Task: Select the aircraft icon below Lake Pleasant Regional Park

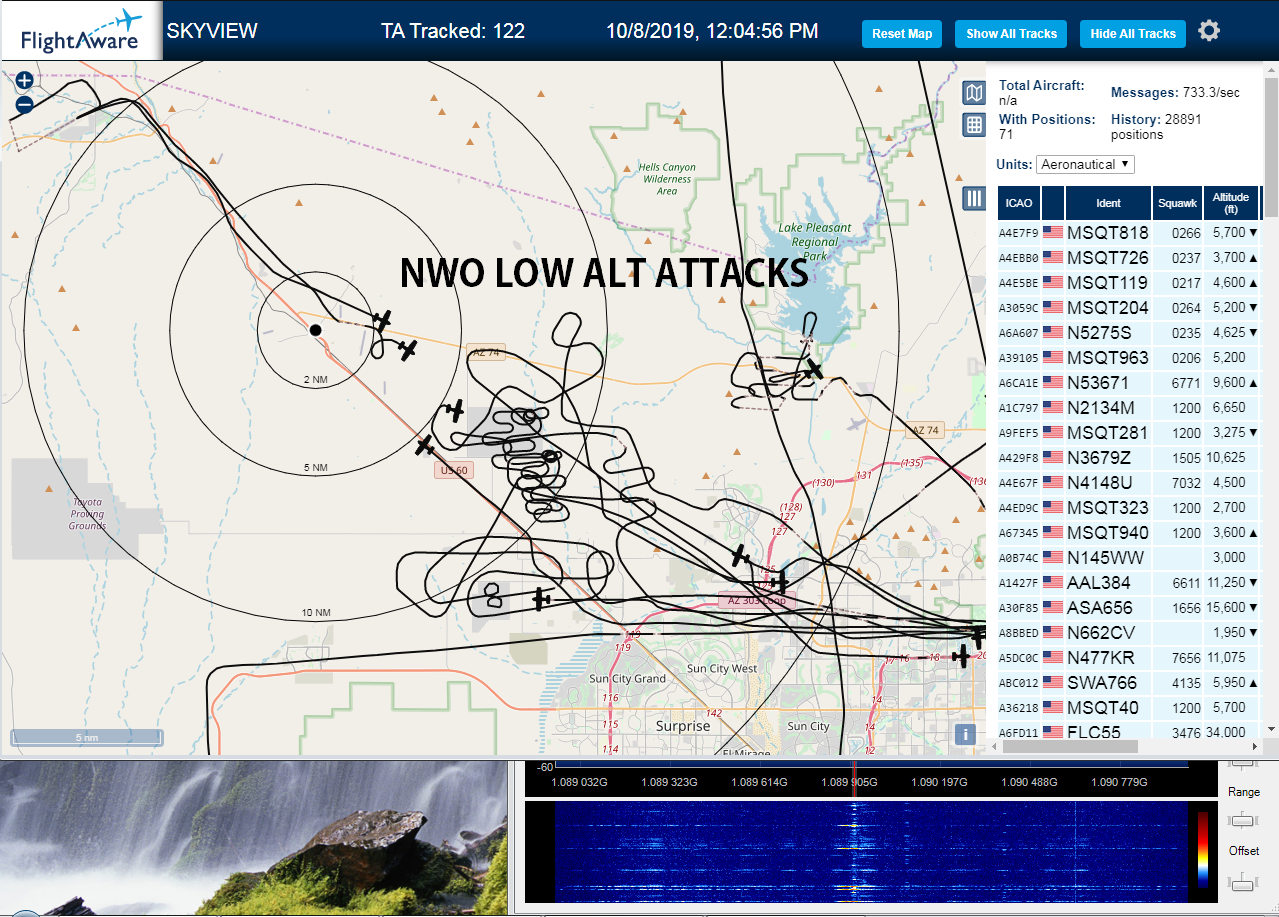Action: point(814,369)
